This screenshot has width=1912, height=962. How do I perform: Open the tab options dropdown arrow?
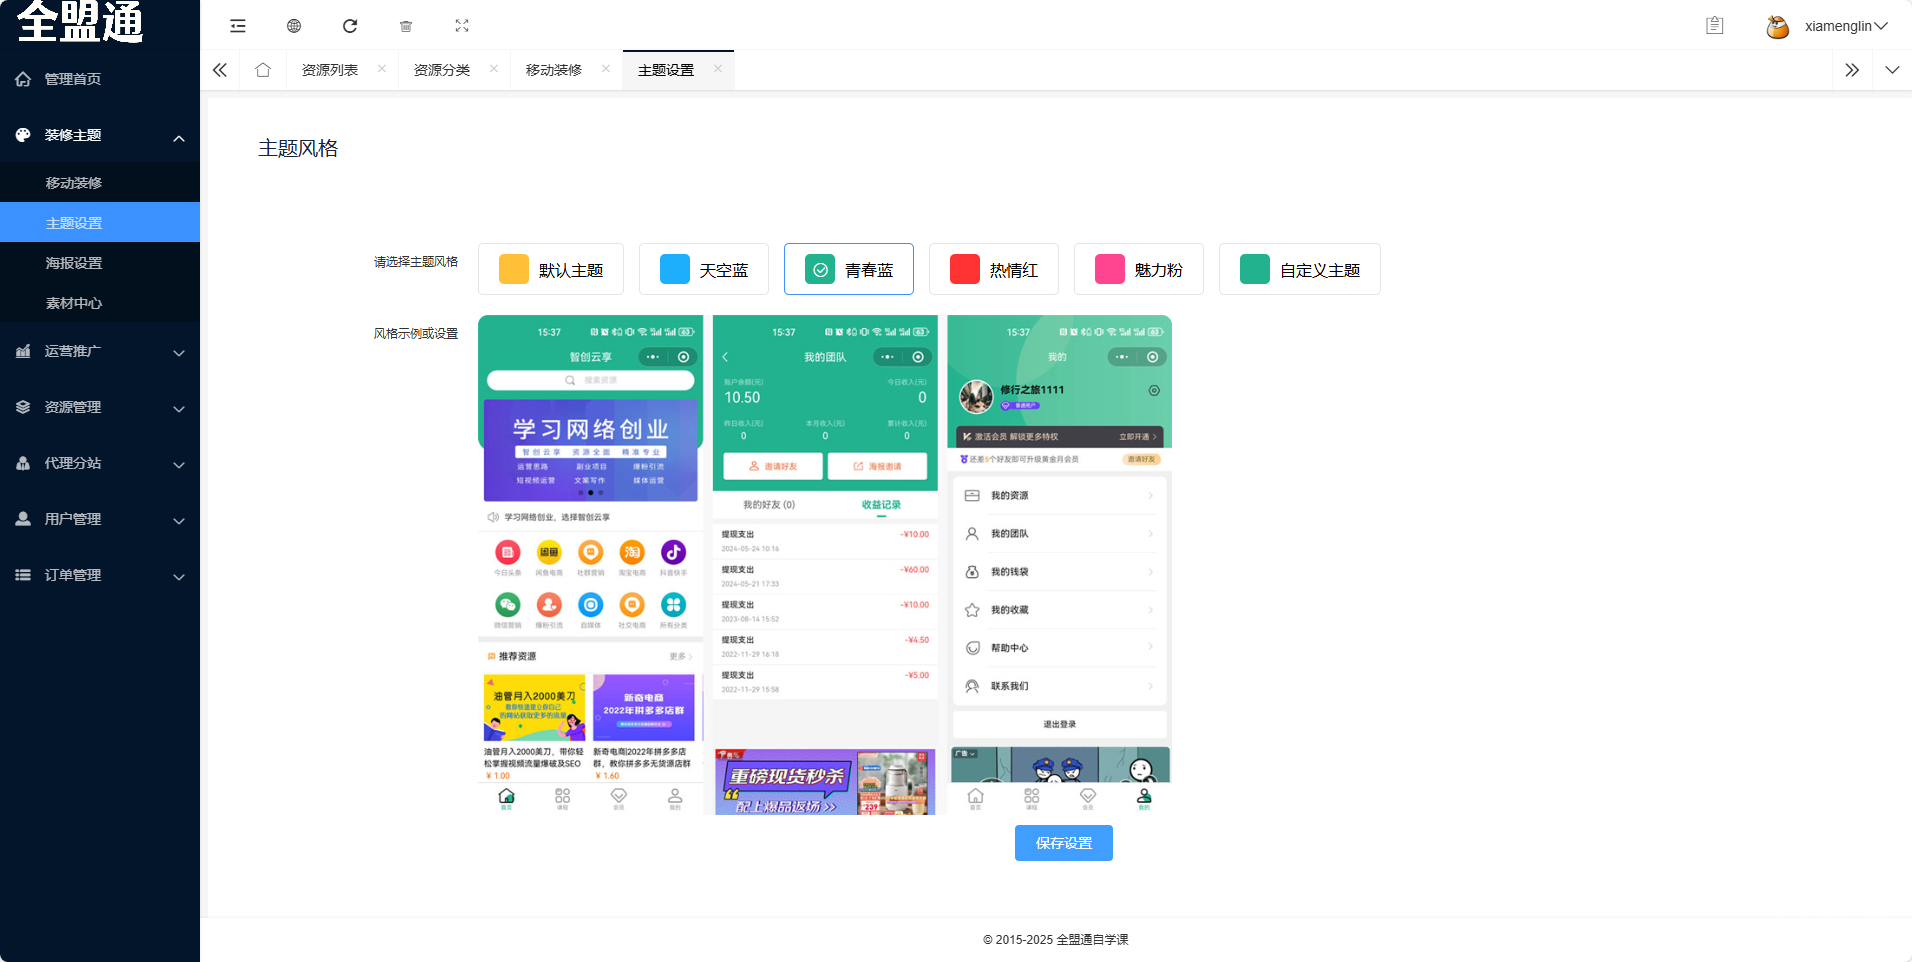click(x=1892, y=70)
